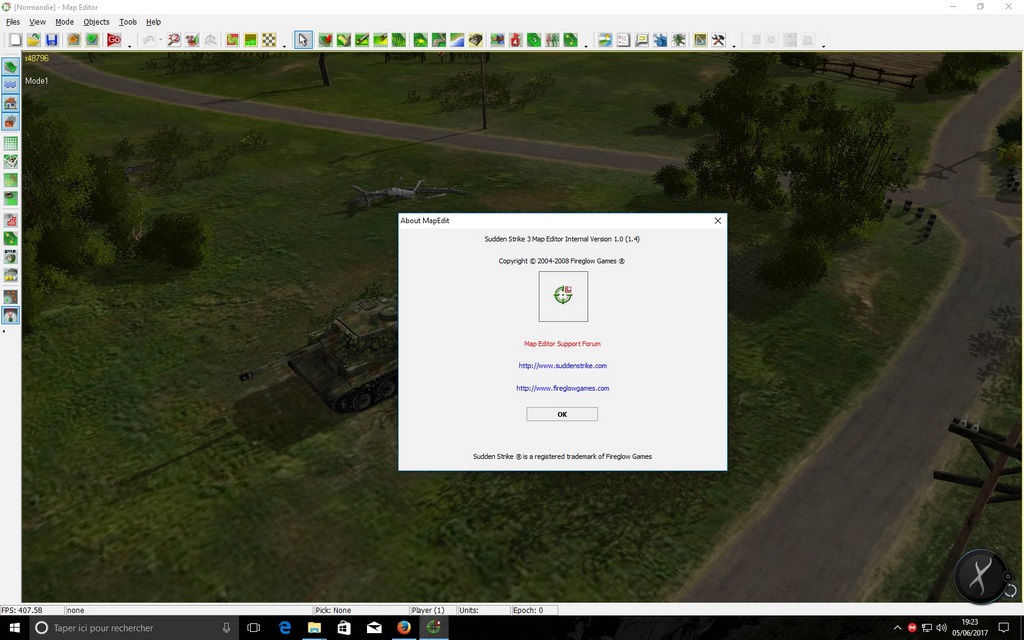Click the green down-arrow toolbar icon
The height and width of the screenshot is (640, 1024).
tap(92, 40)
